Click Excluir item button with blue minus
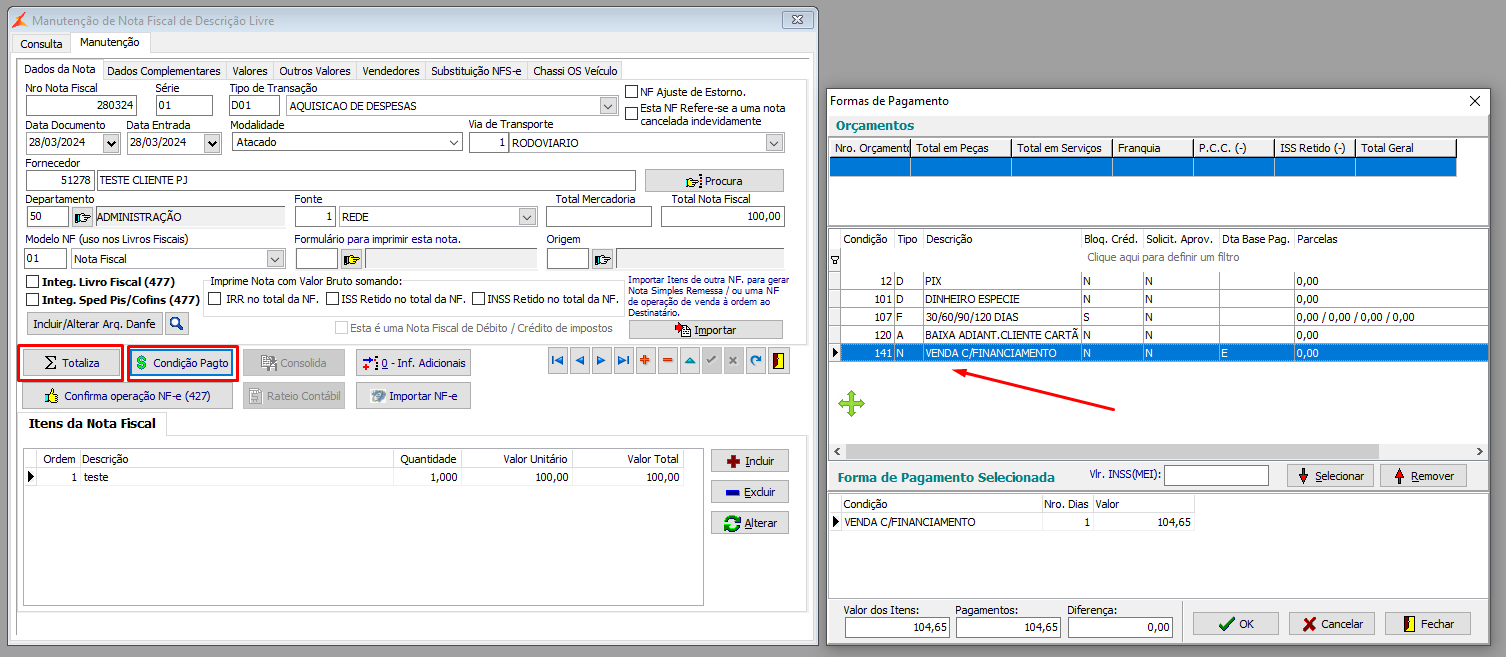1506x657 pixels. [750, 492]
